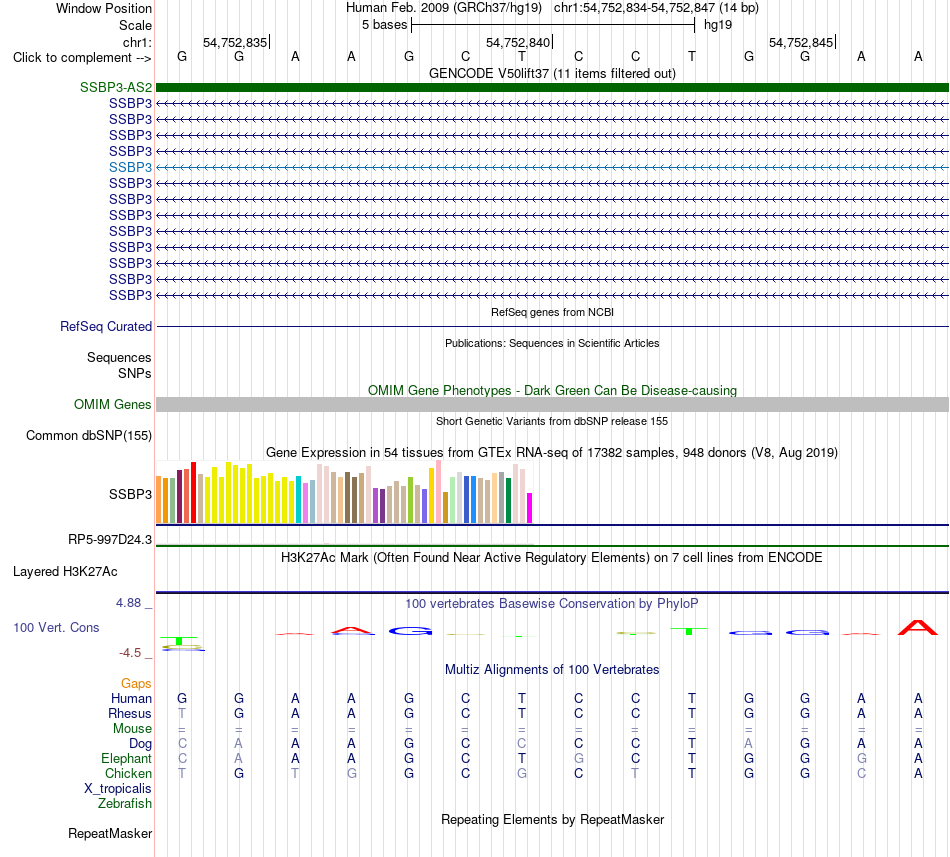This screenshot has width=950, height=857.
Task: Click the chr1:54,752,834-54,752,847 position text
Action: click(x=656, y=8)
